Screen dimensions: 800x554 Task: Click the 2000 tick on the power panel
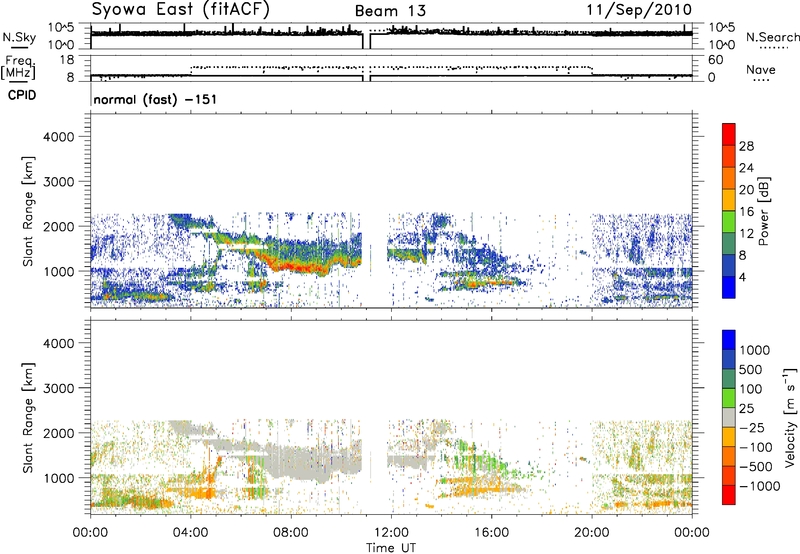59,226
